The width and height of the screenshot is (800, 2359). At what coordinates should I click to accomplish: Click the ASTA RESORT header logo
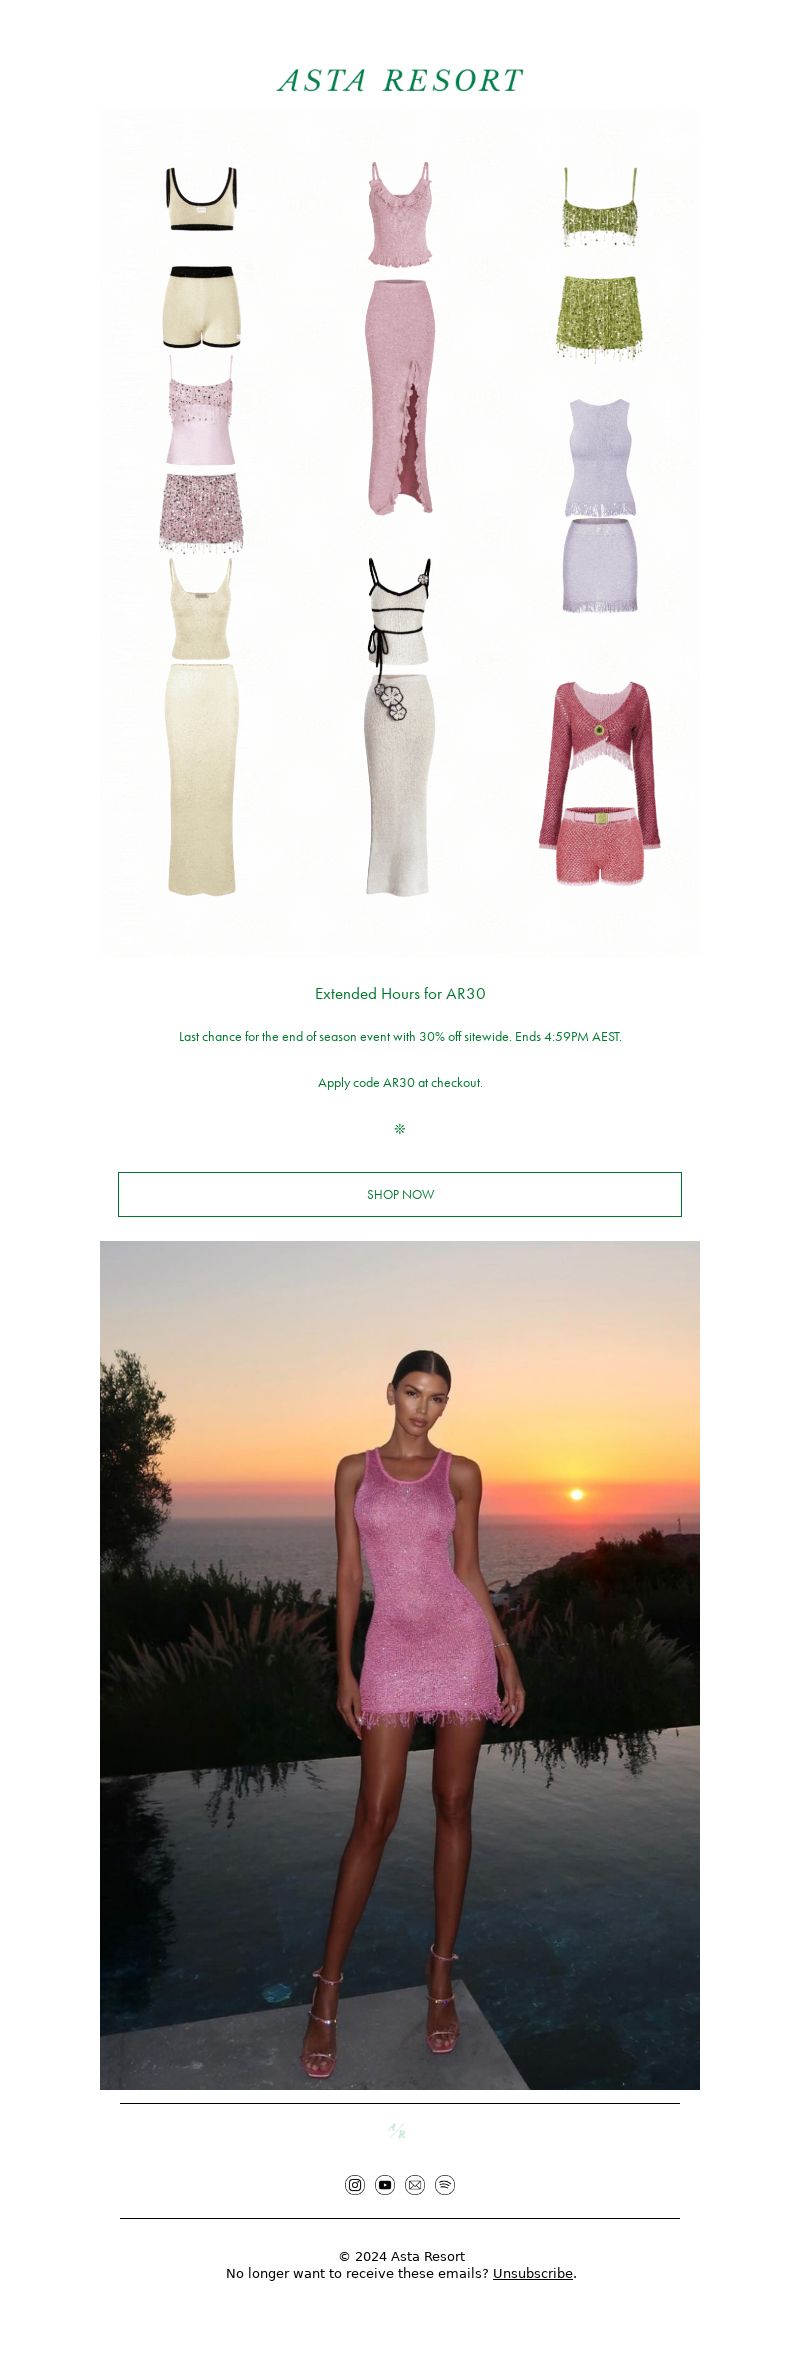400,80
